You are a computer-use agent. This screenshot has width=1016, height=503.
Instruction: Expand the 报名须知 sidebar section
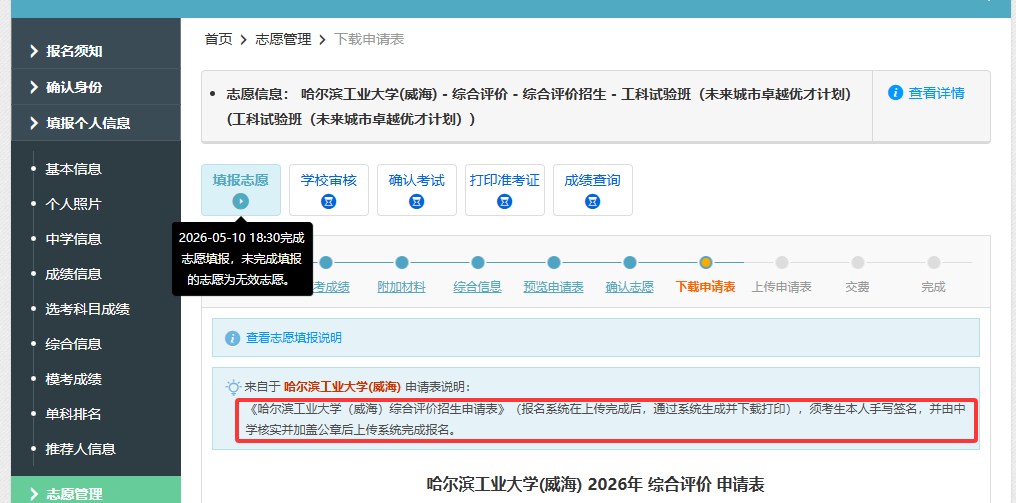[x=96, y=51]
